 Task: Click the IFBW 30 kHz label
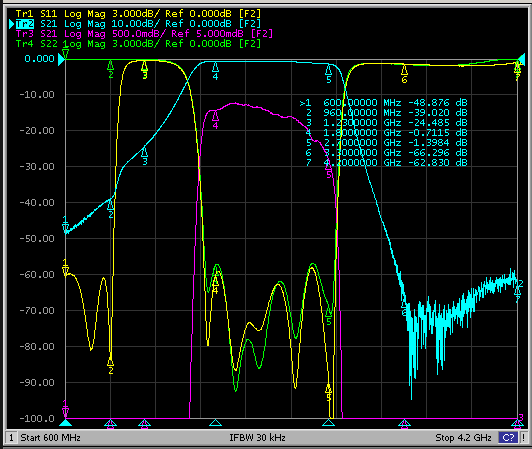coord(258,437)
